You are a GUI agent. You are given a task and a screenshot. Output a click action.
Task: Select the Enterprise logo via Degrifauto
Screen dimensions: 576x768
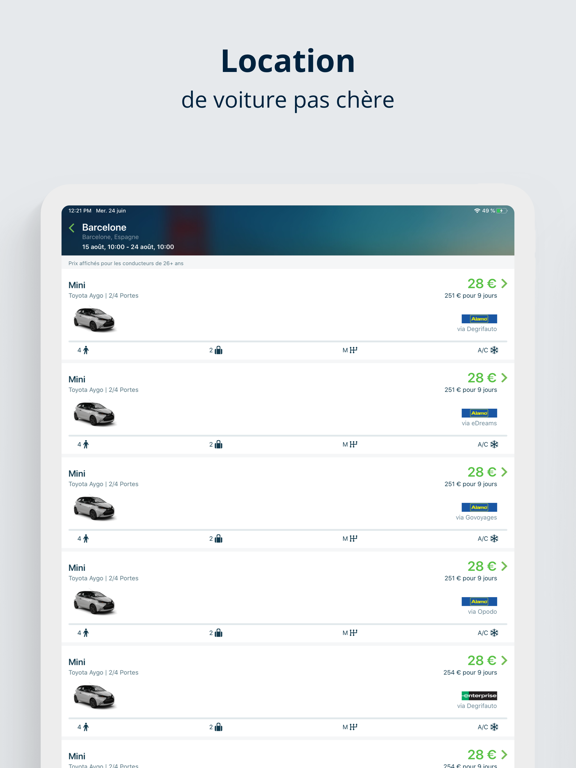click(479, 696)
